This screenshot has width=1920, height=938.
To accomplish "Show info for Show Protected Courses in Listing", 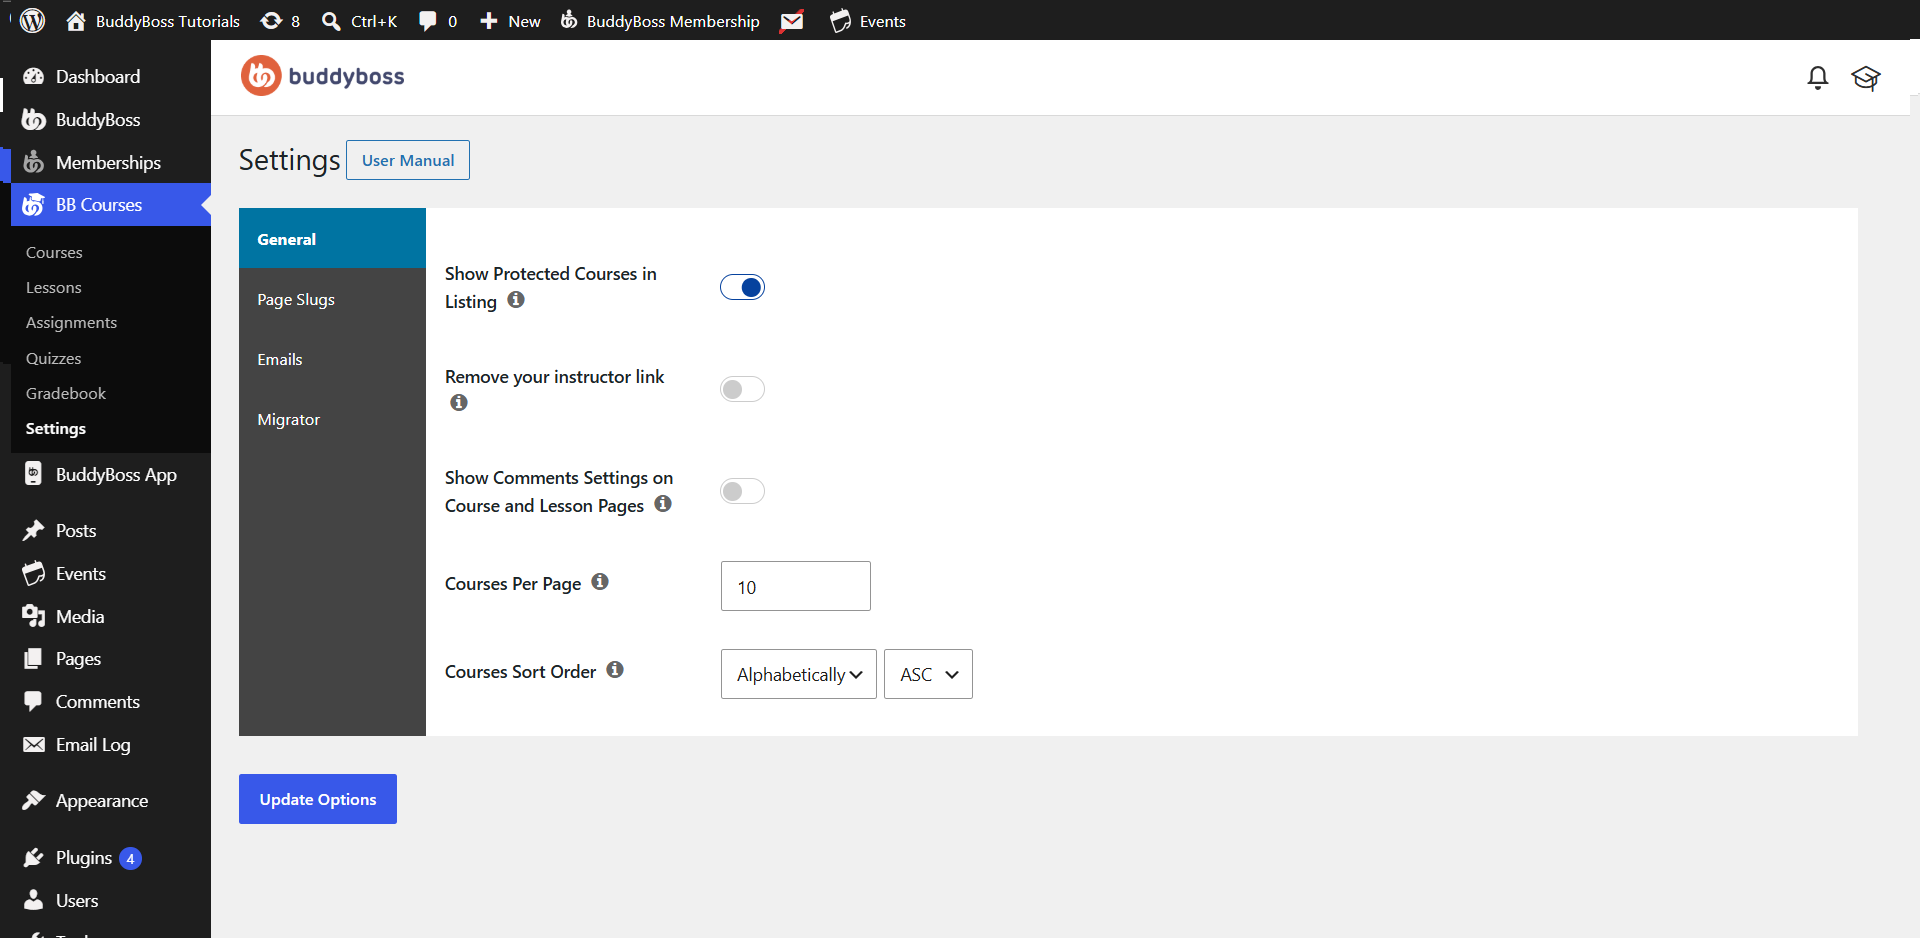I will click(x=516, y=299).
